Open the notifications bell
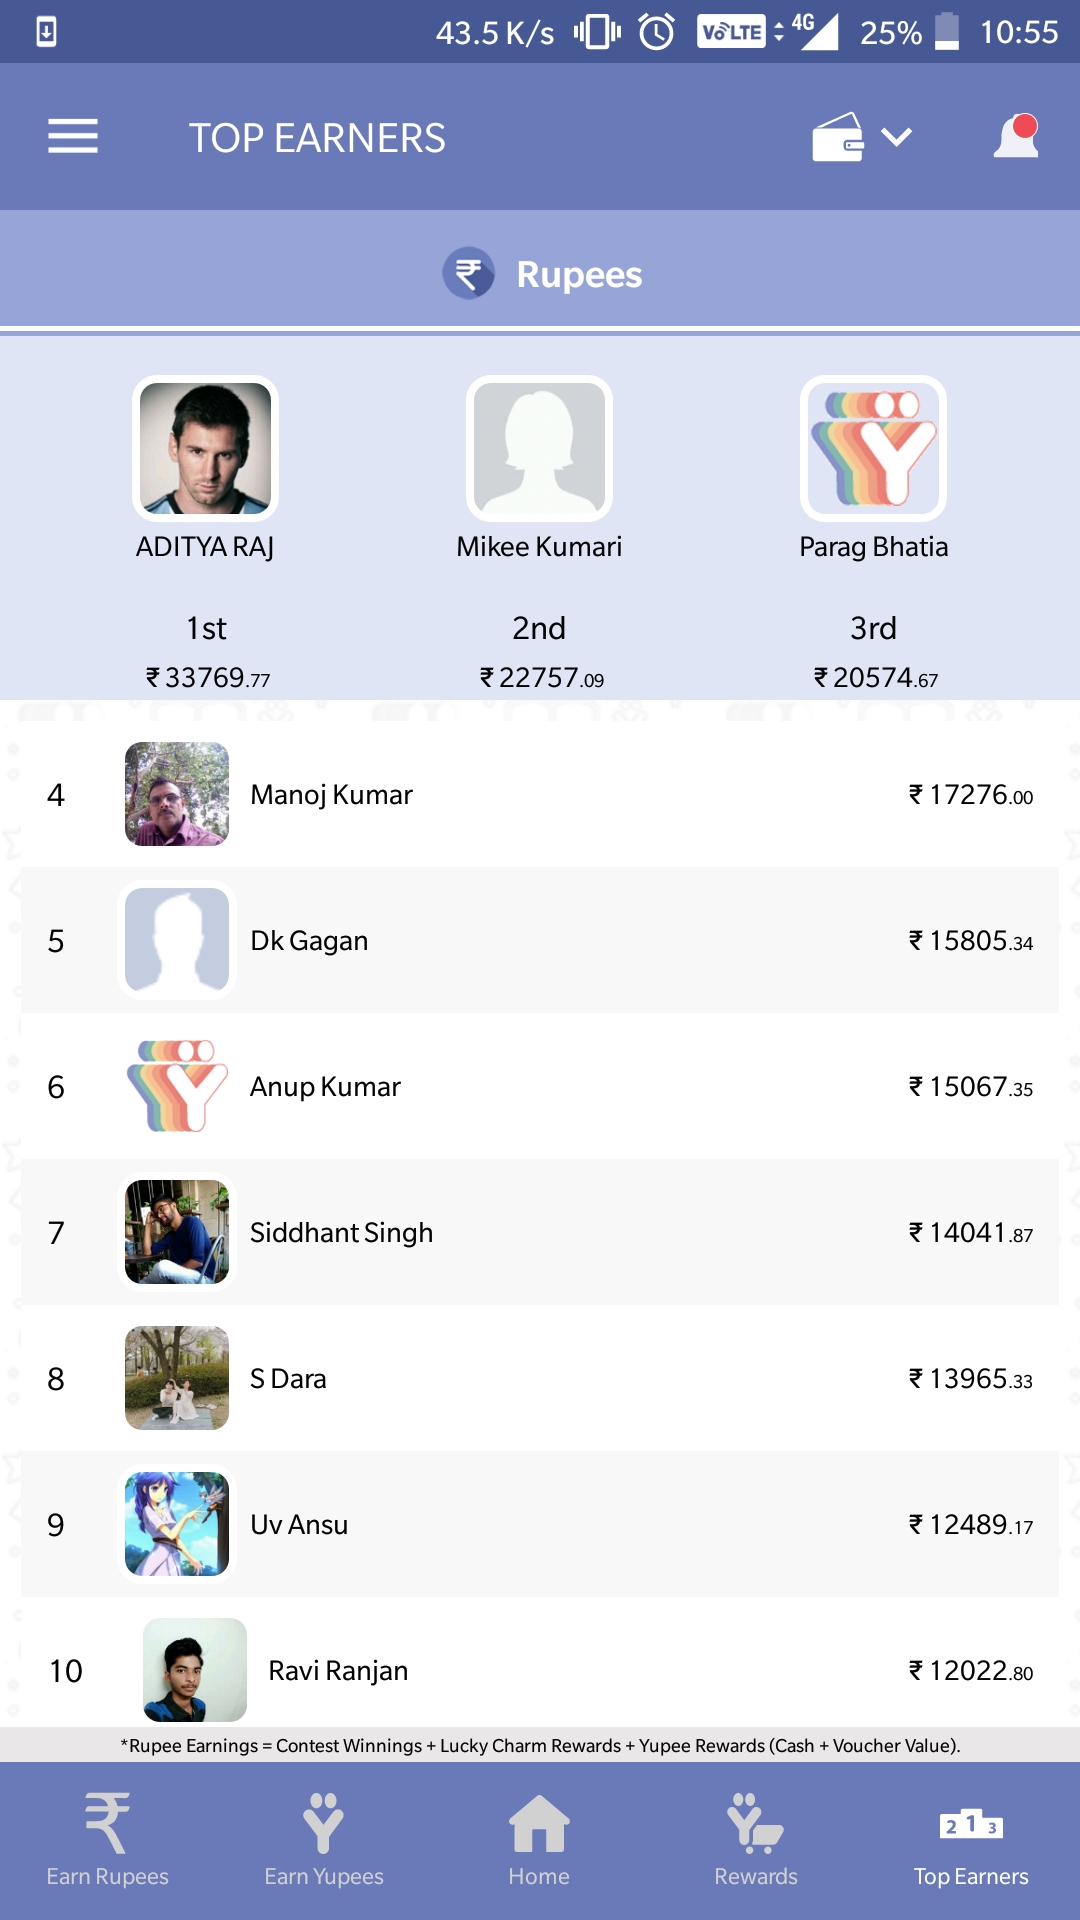Viewport: 1080px width, 1920px height. [1016, 136]
